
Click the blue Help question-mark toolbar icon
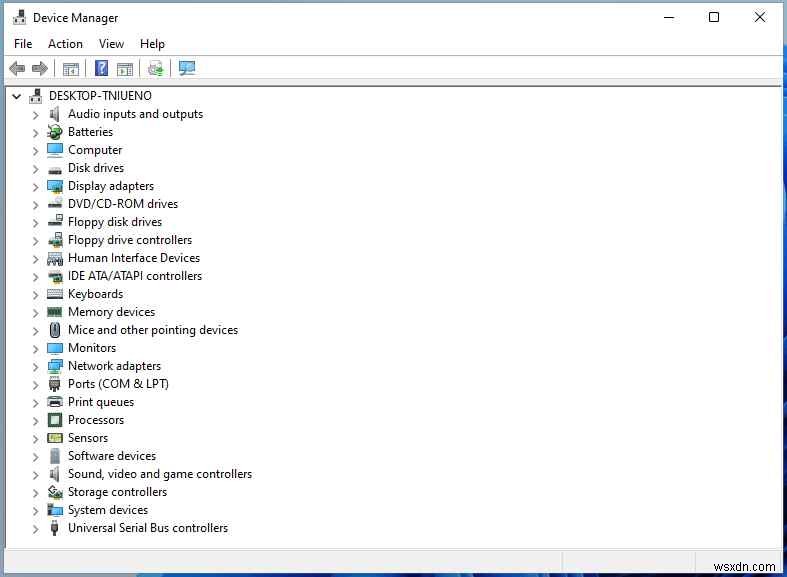click(101, 68)
